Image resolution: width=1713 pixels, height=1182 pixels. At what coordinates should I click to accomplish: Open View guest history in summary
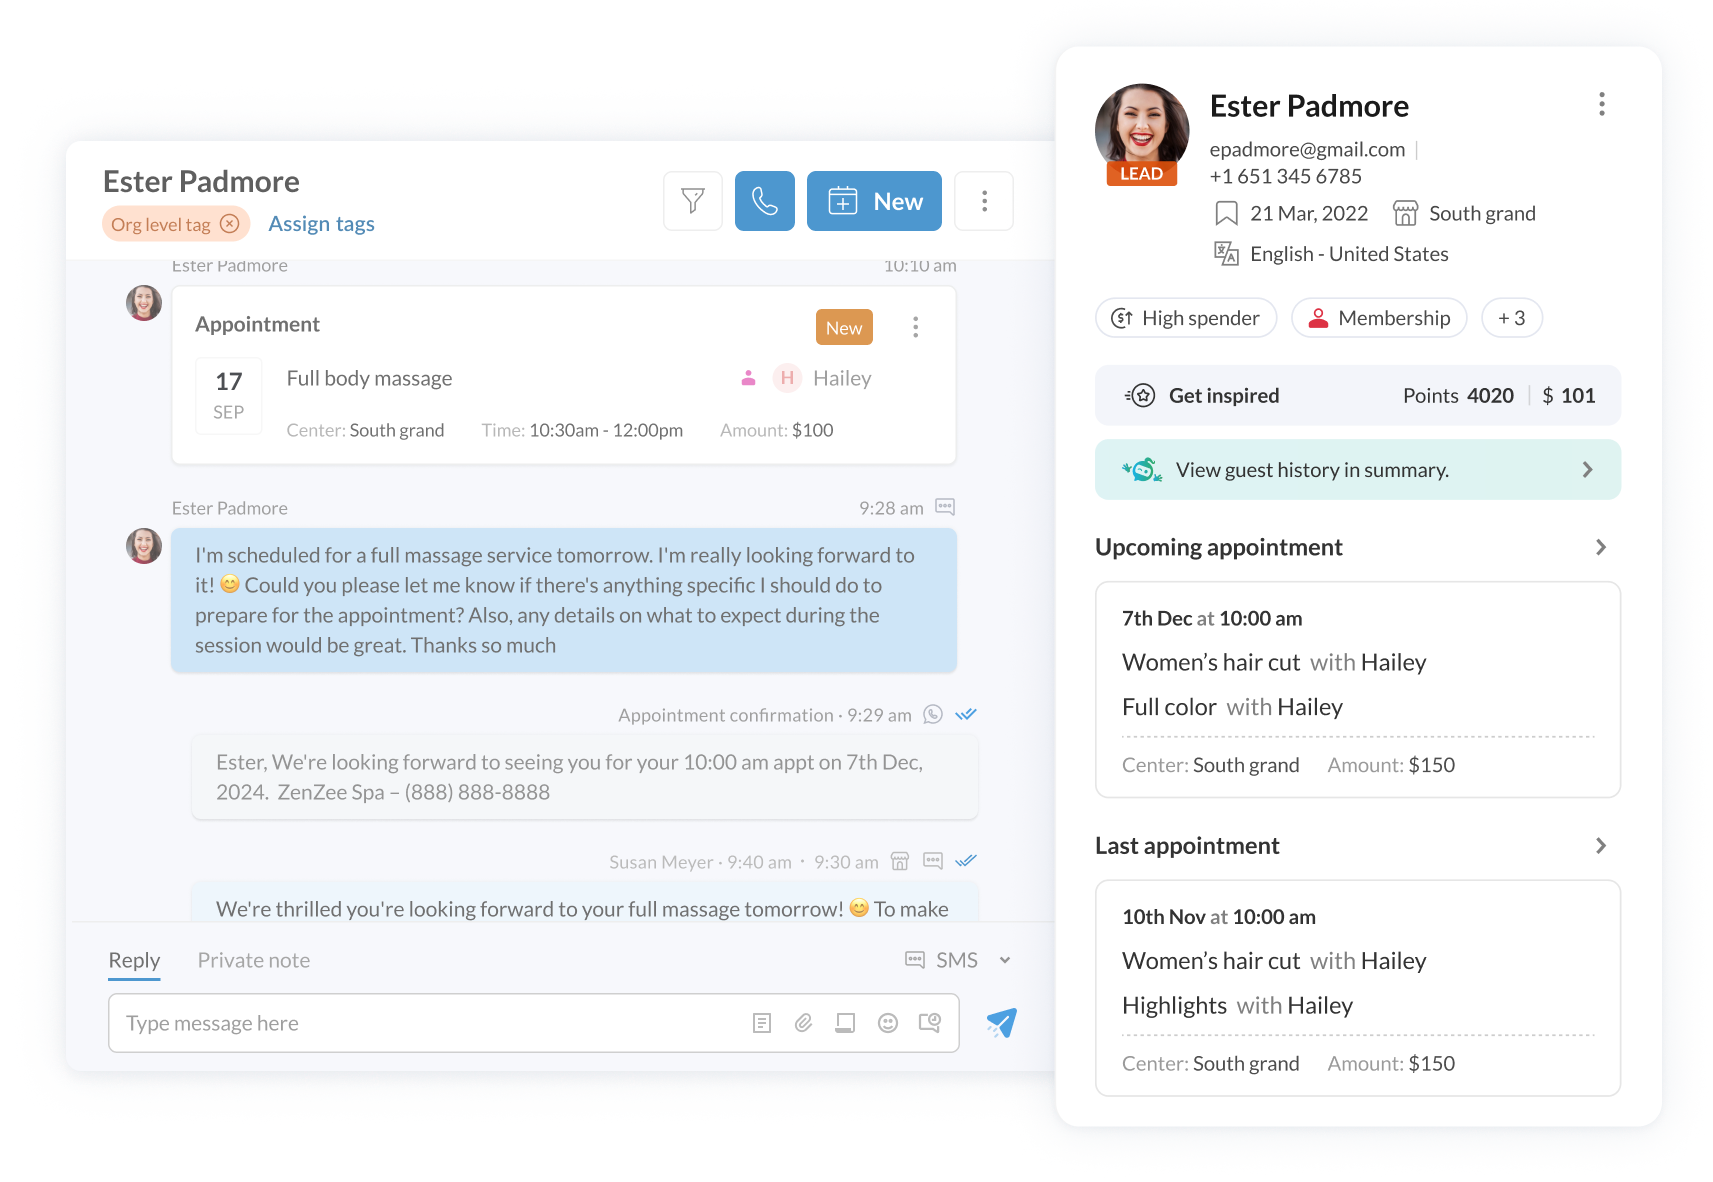pos(1357,470)
